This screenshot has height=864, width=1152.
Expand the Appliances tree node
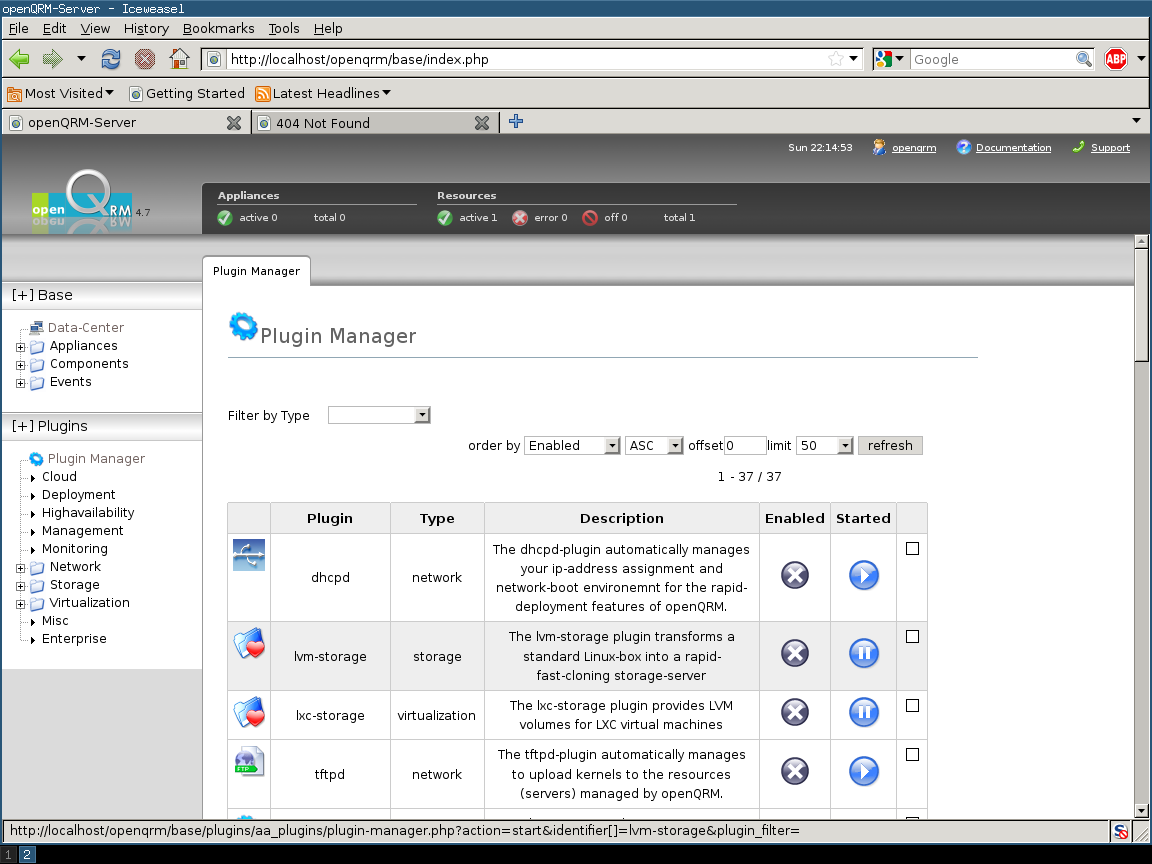(x=21, y=347)
